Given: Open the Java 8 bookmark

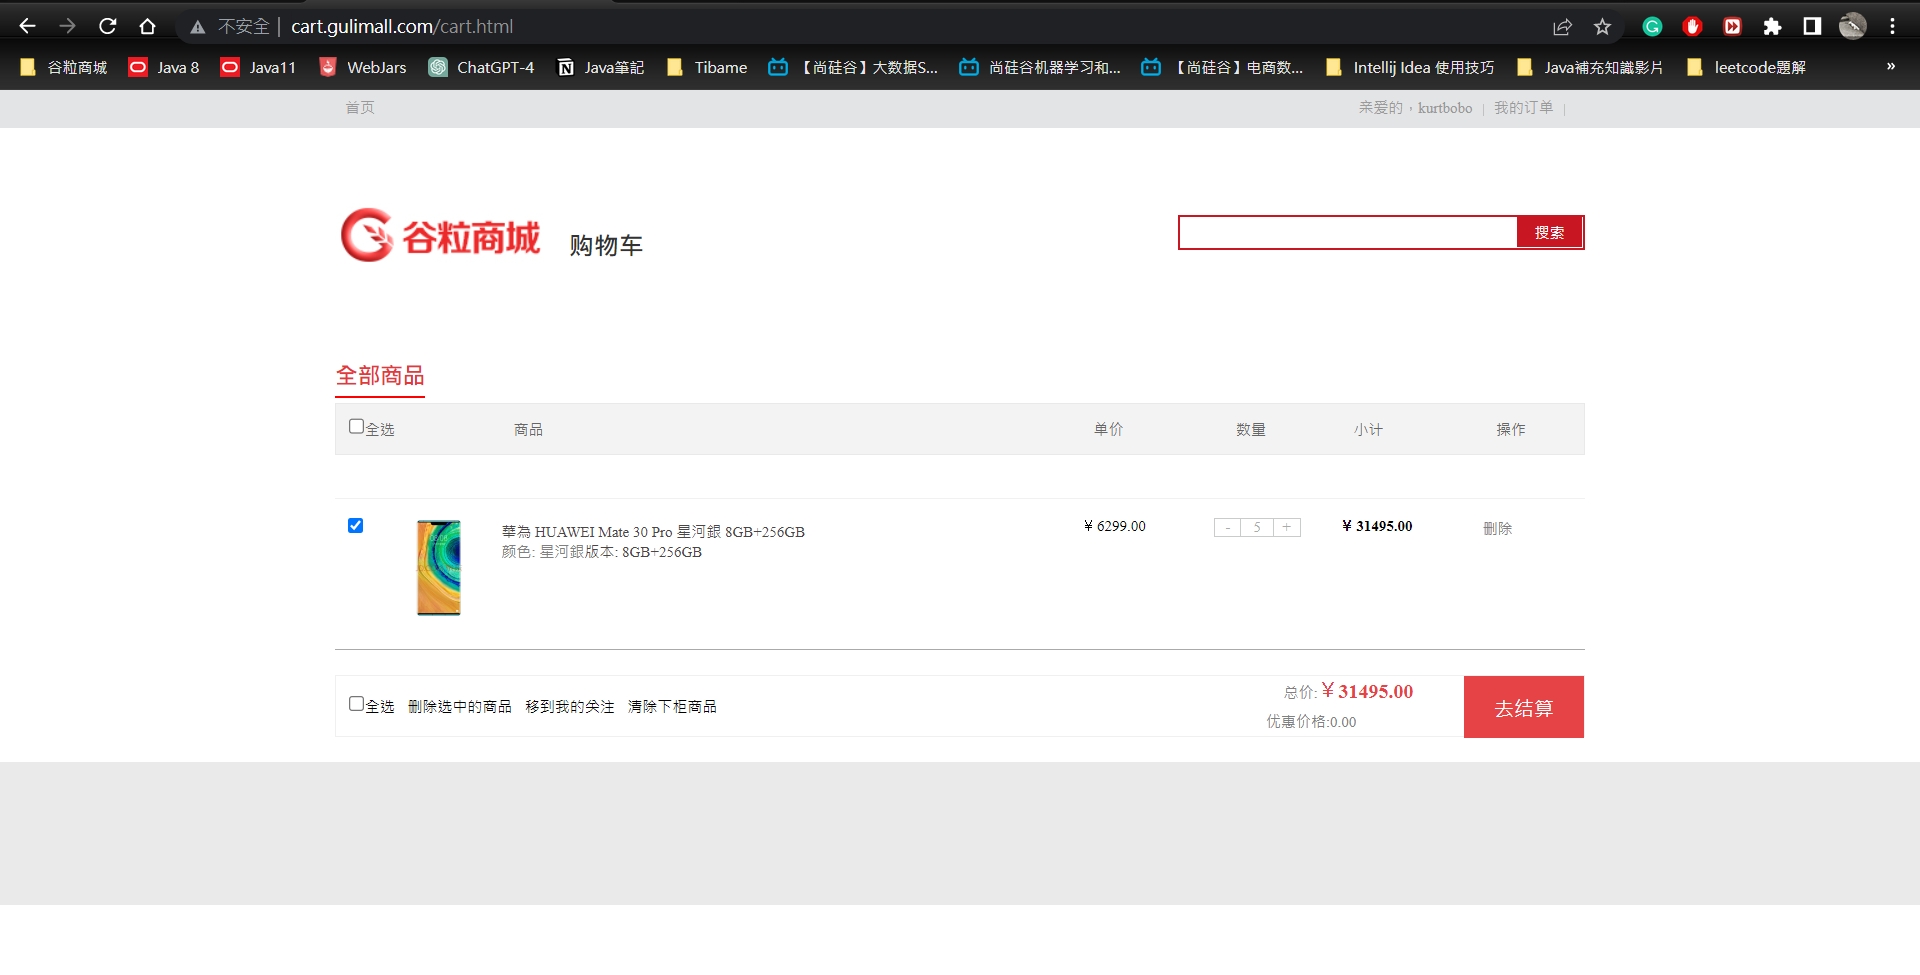Looking at the screenshot, I should pos(164,67).
